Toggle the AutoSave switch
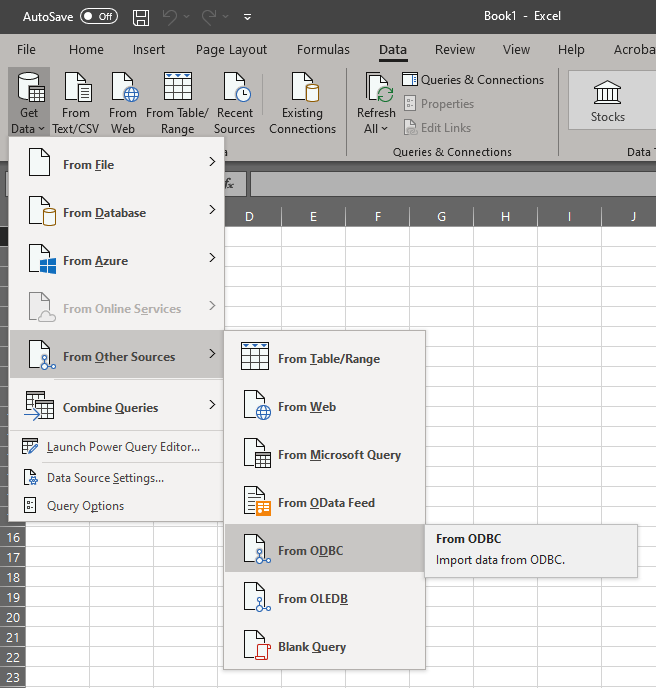The image size is (656, 688). 98,17
